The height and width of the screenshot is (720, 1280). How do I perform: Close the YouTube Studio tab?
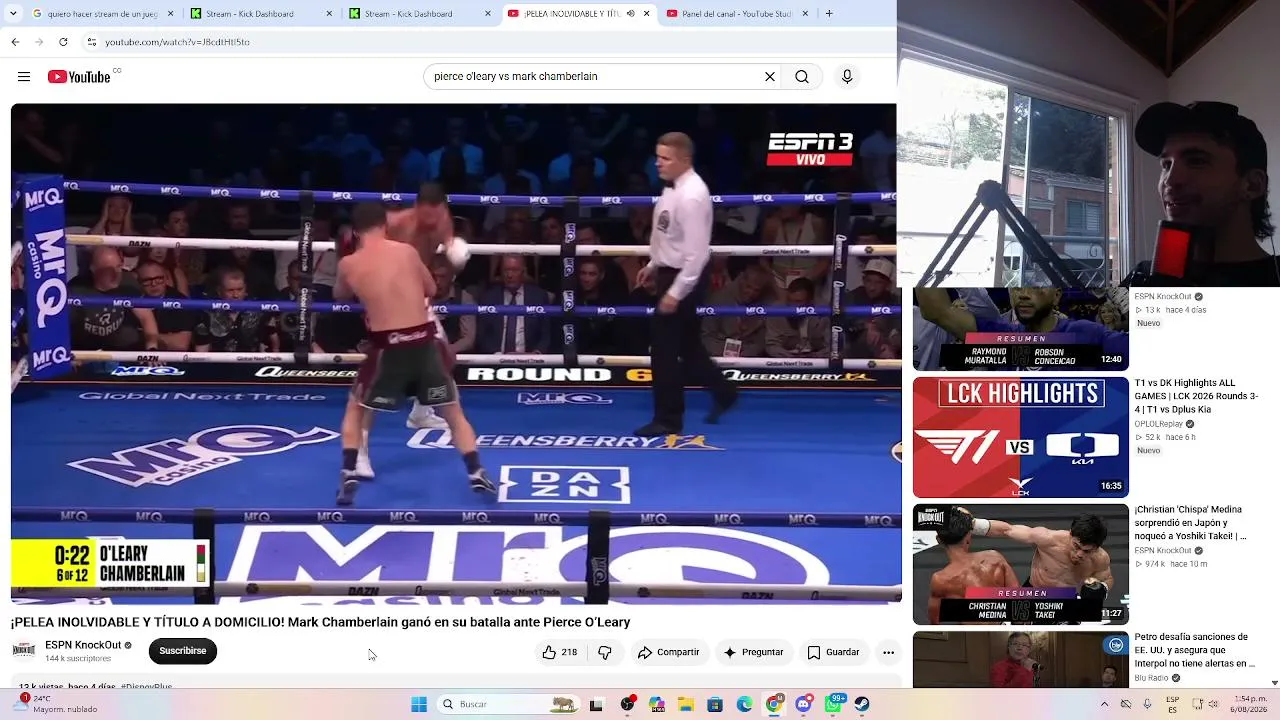pyautogui.click(x=805, y=14)
